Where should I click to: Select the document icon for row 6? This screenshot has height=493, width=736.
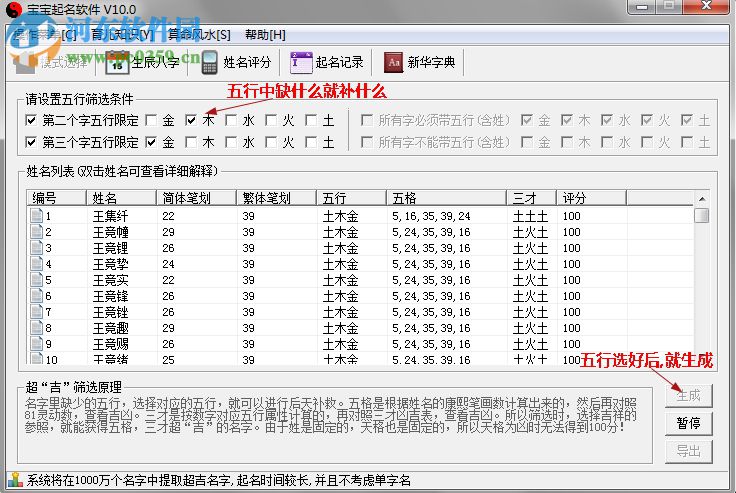click(x=36, y=295)
